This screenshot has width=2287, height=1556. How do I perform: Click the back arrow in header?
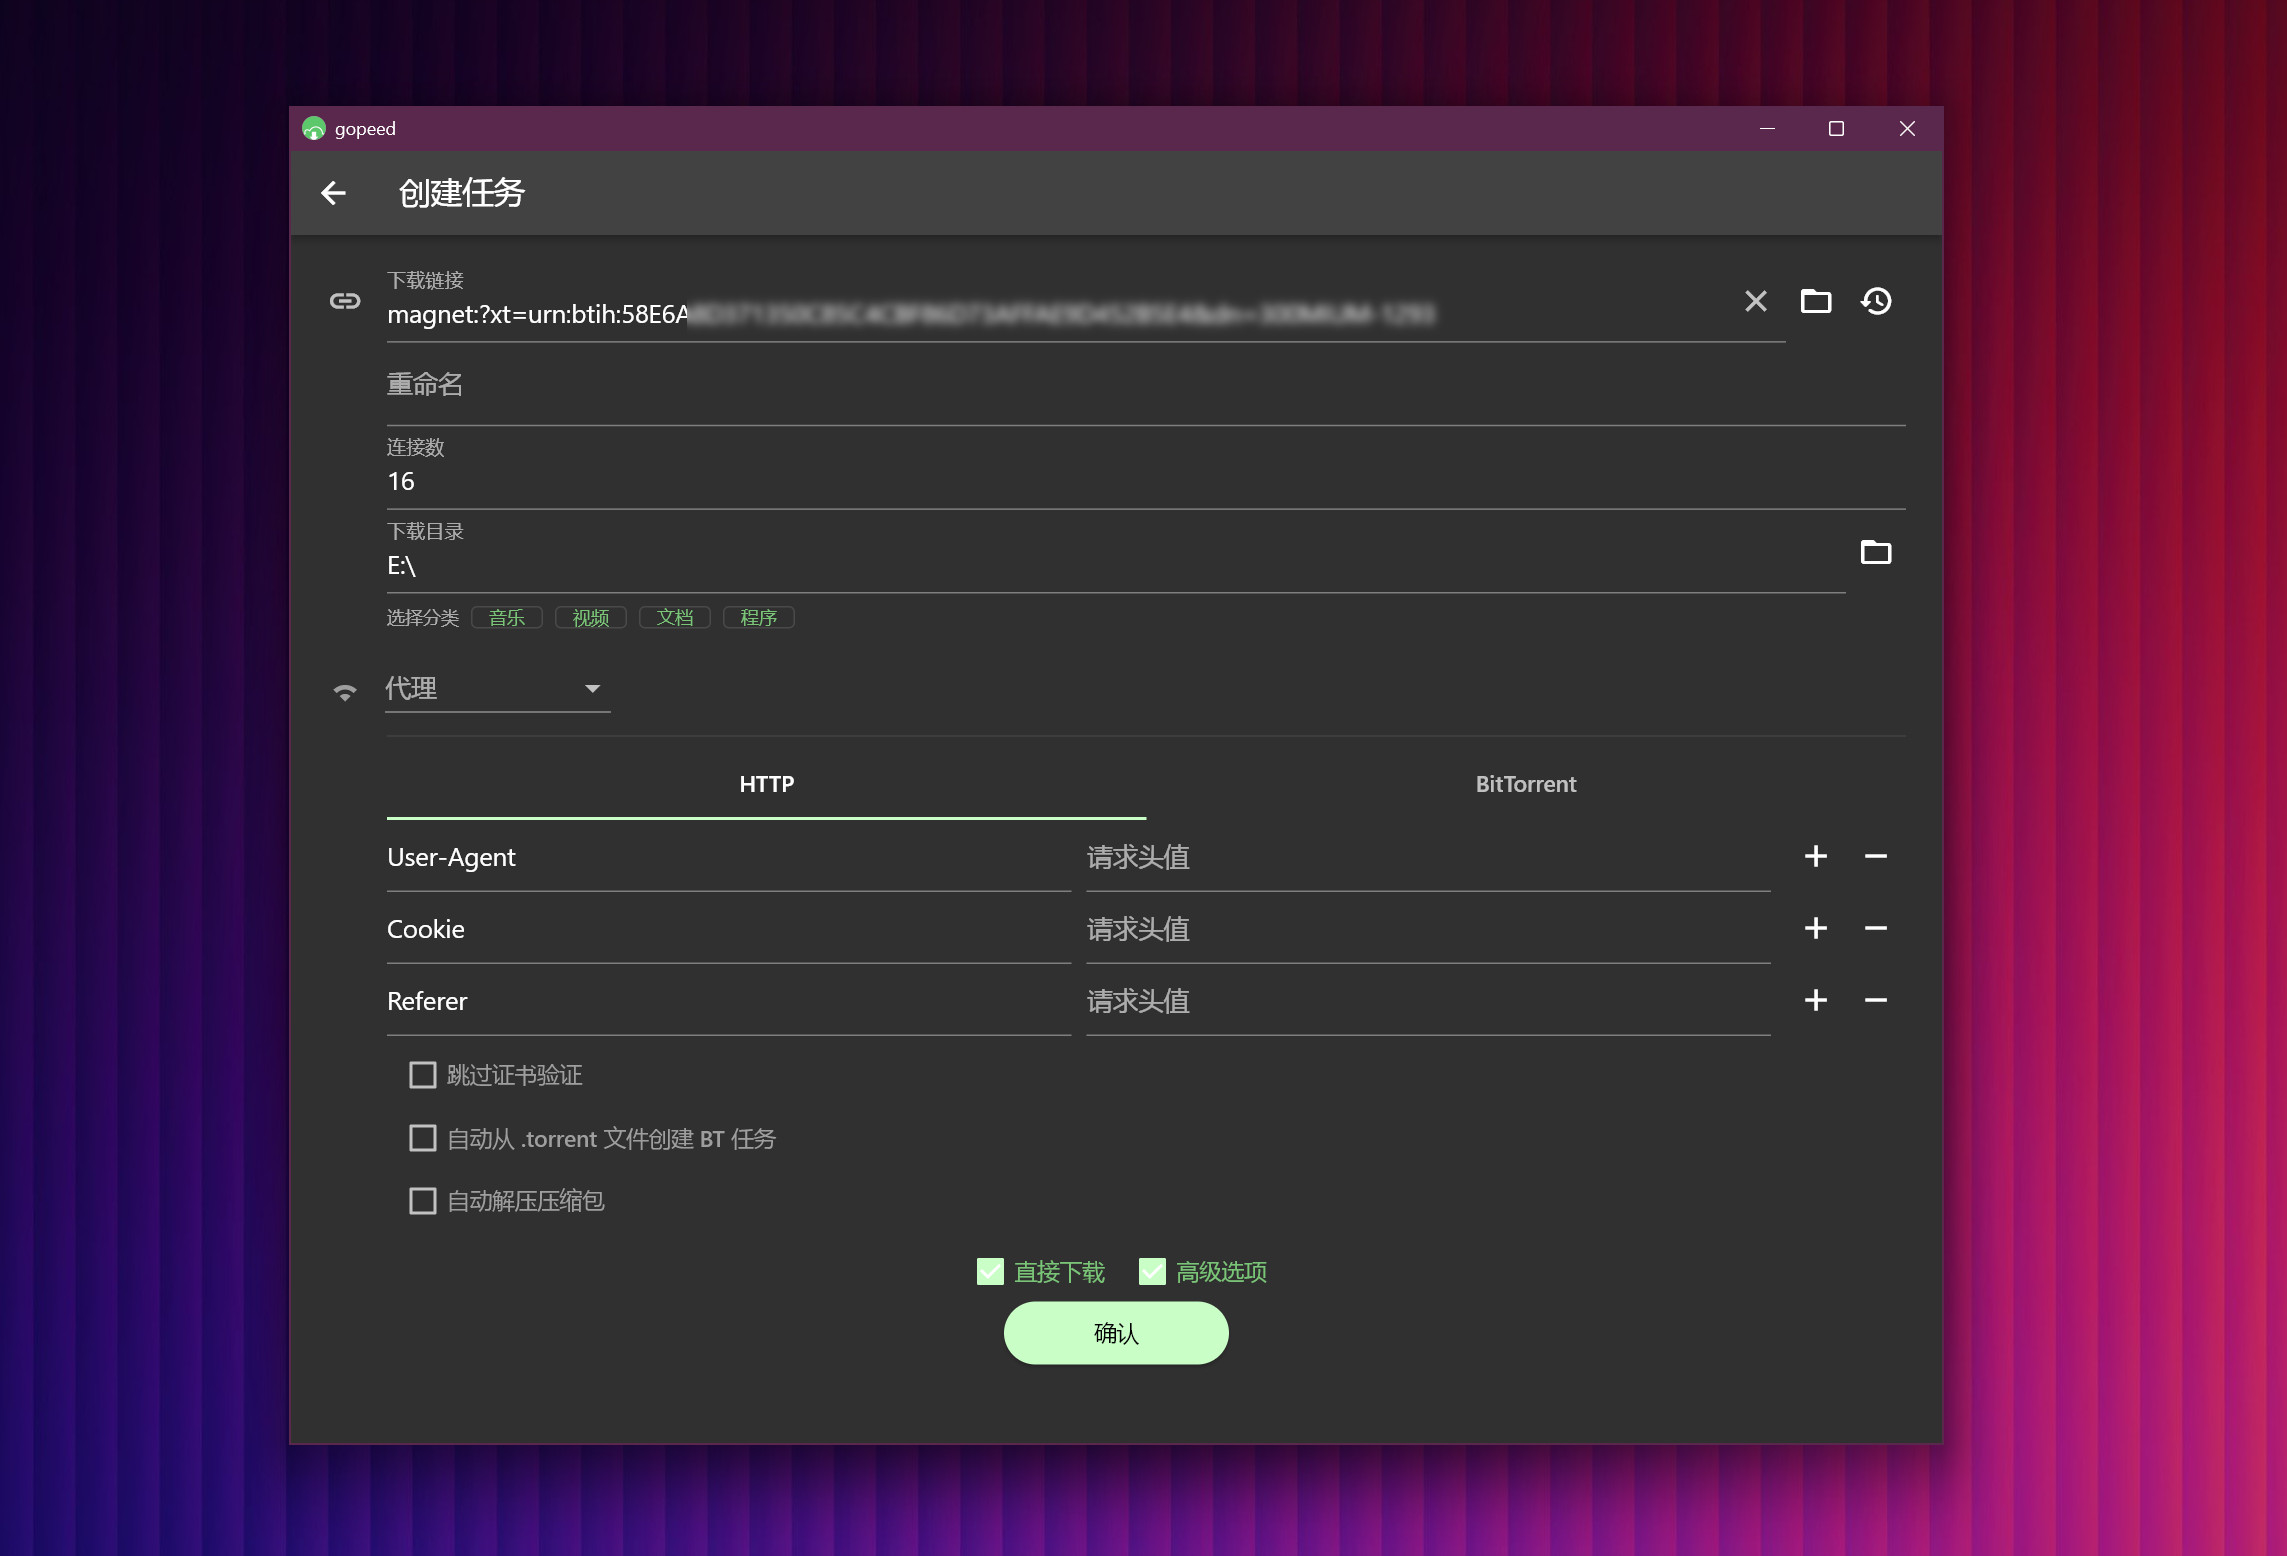333,193
